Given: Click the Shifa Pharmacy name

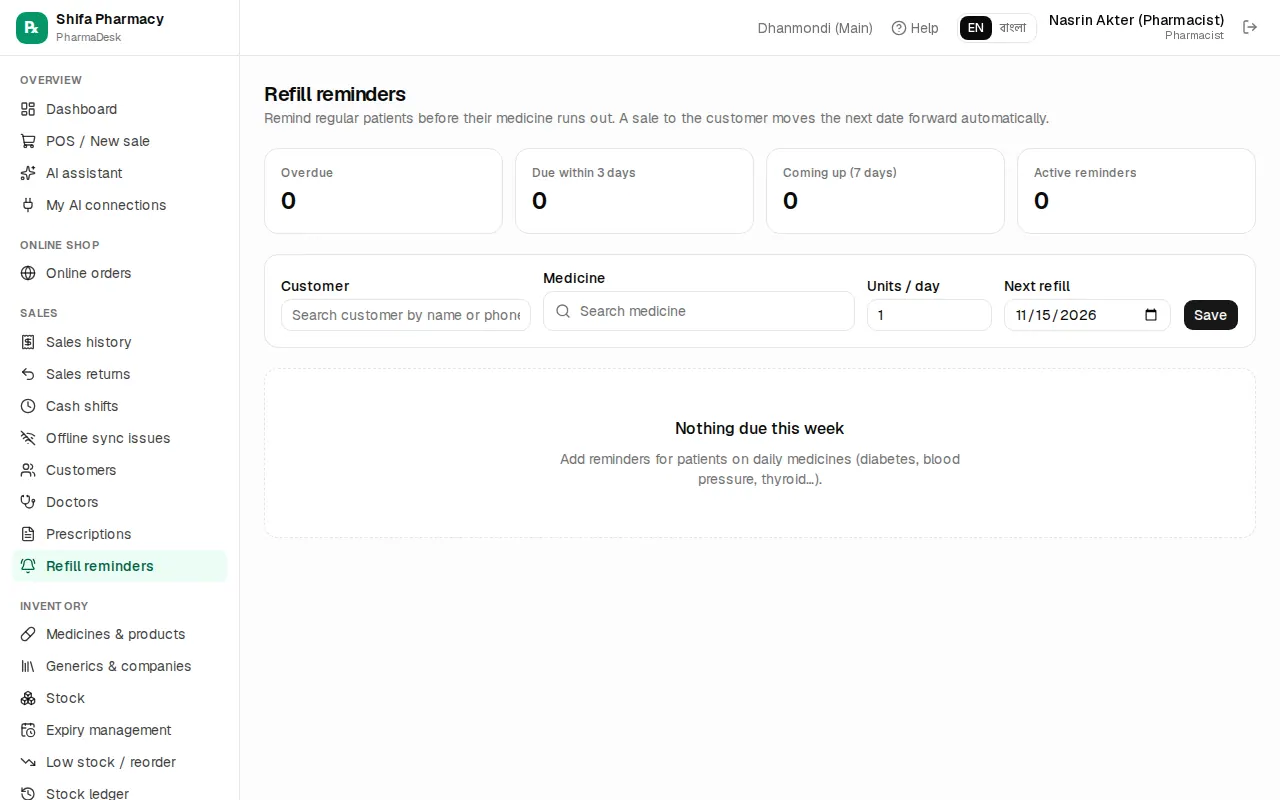Looking at the screenshot, I should pyautogui.click(x=110, y=19).
